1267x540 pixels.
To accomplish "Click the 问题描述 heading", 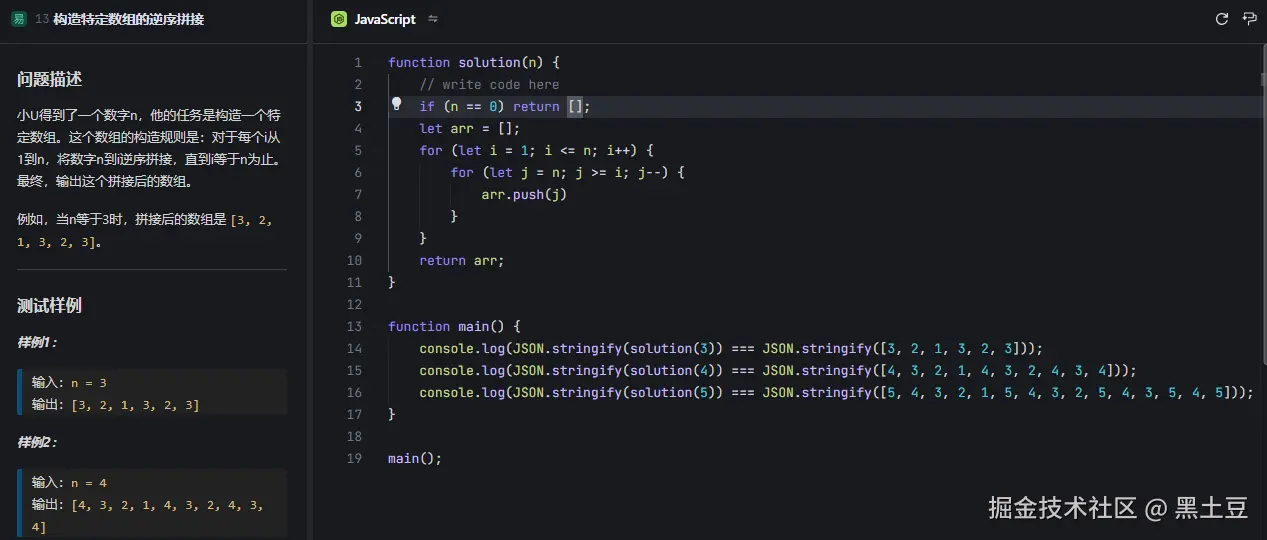I will click(x=49, y=80).
